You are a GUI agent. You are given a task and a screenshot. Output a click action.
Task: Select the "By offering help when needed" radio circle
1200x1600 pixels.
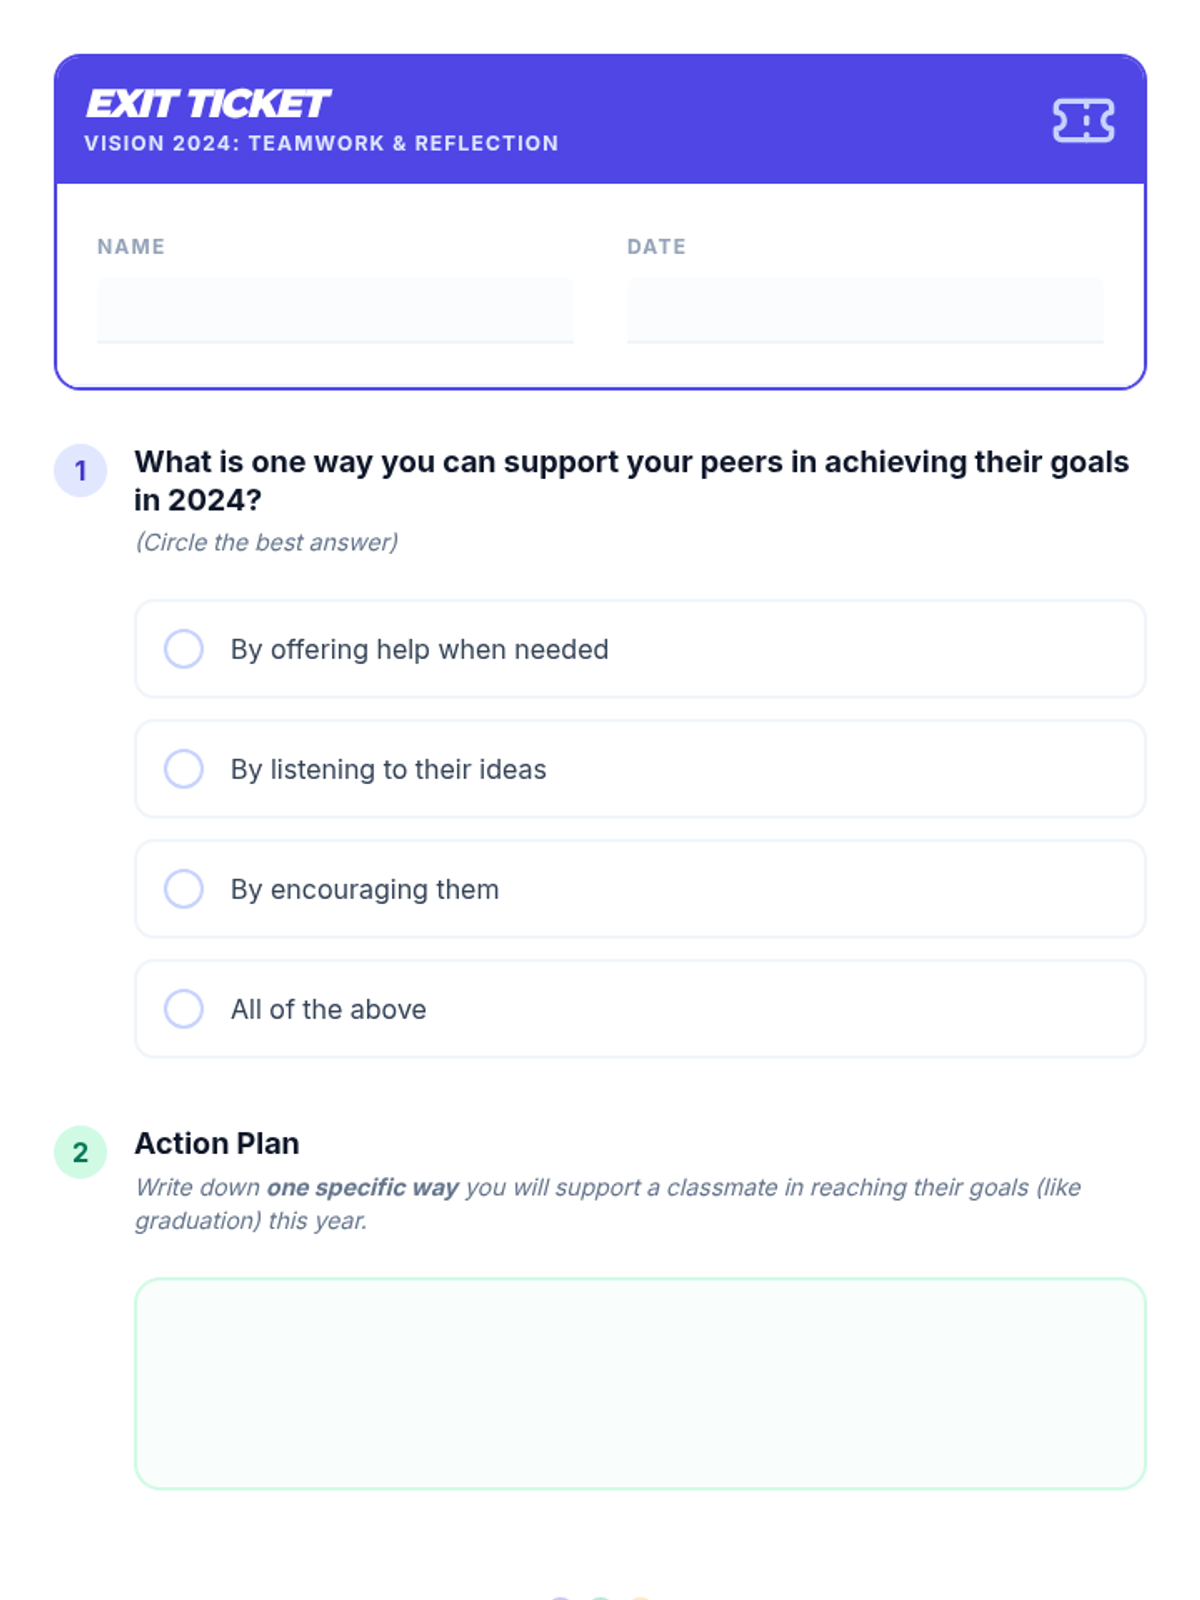click(x=184, y=649)
